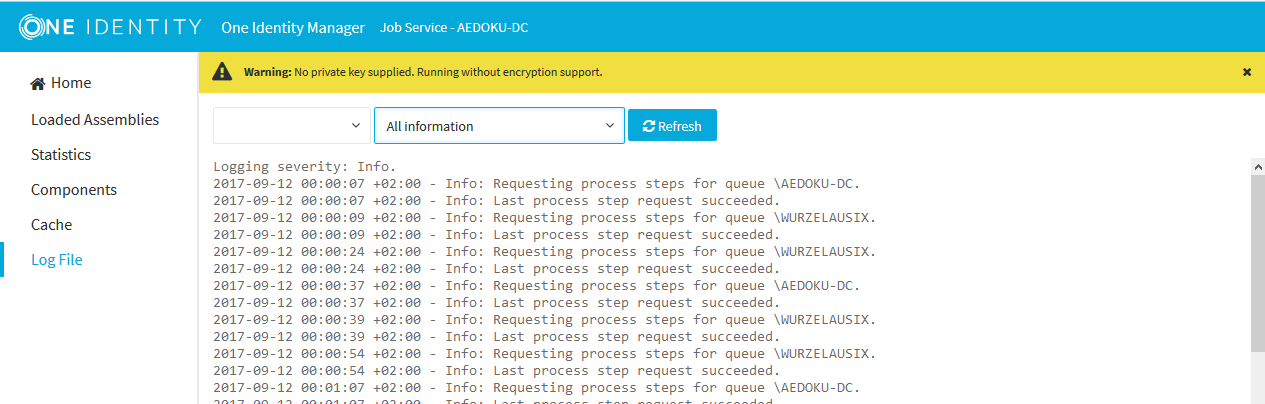Click the 'Logging severity: Info.' line
This screenshot has width=1265, height=404.
coord(305,167)
